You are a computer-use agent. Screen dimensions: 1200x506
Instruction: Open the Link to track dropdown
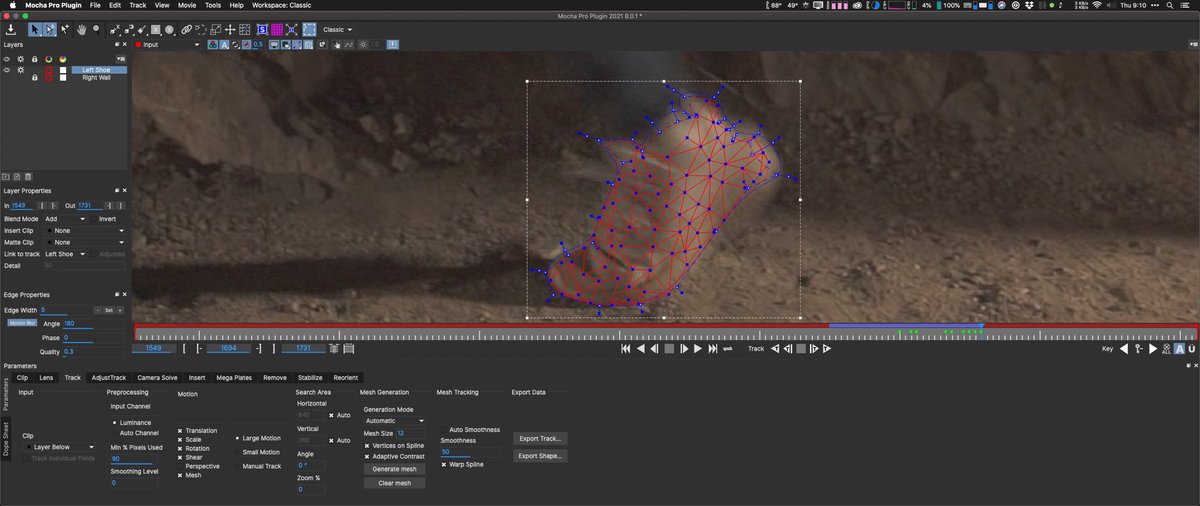[65, 254]
